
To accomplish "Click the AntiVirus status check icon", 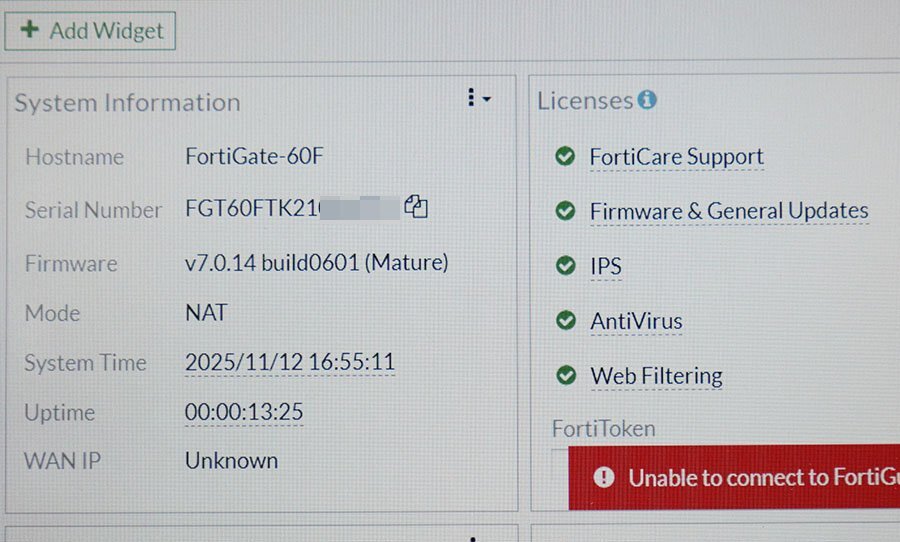I will click(x=566, y=320).
